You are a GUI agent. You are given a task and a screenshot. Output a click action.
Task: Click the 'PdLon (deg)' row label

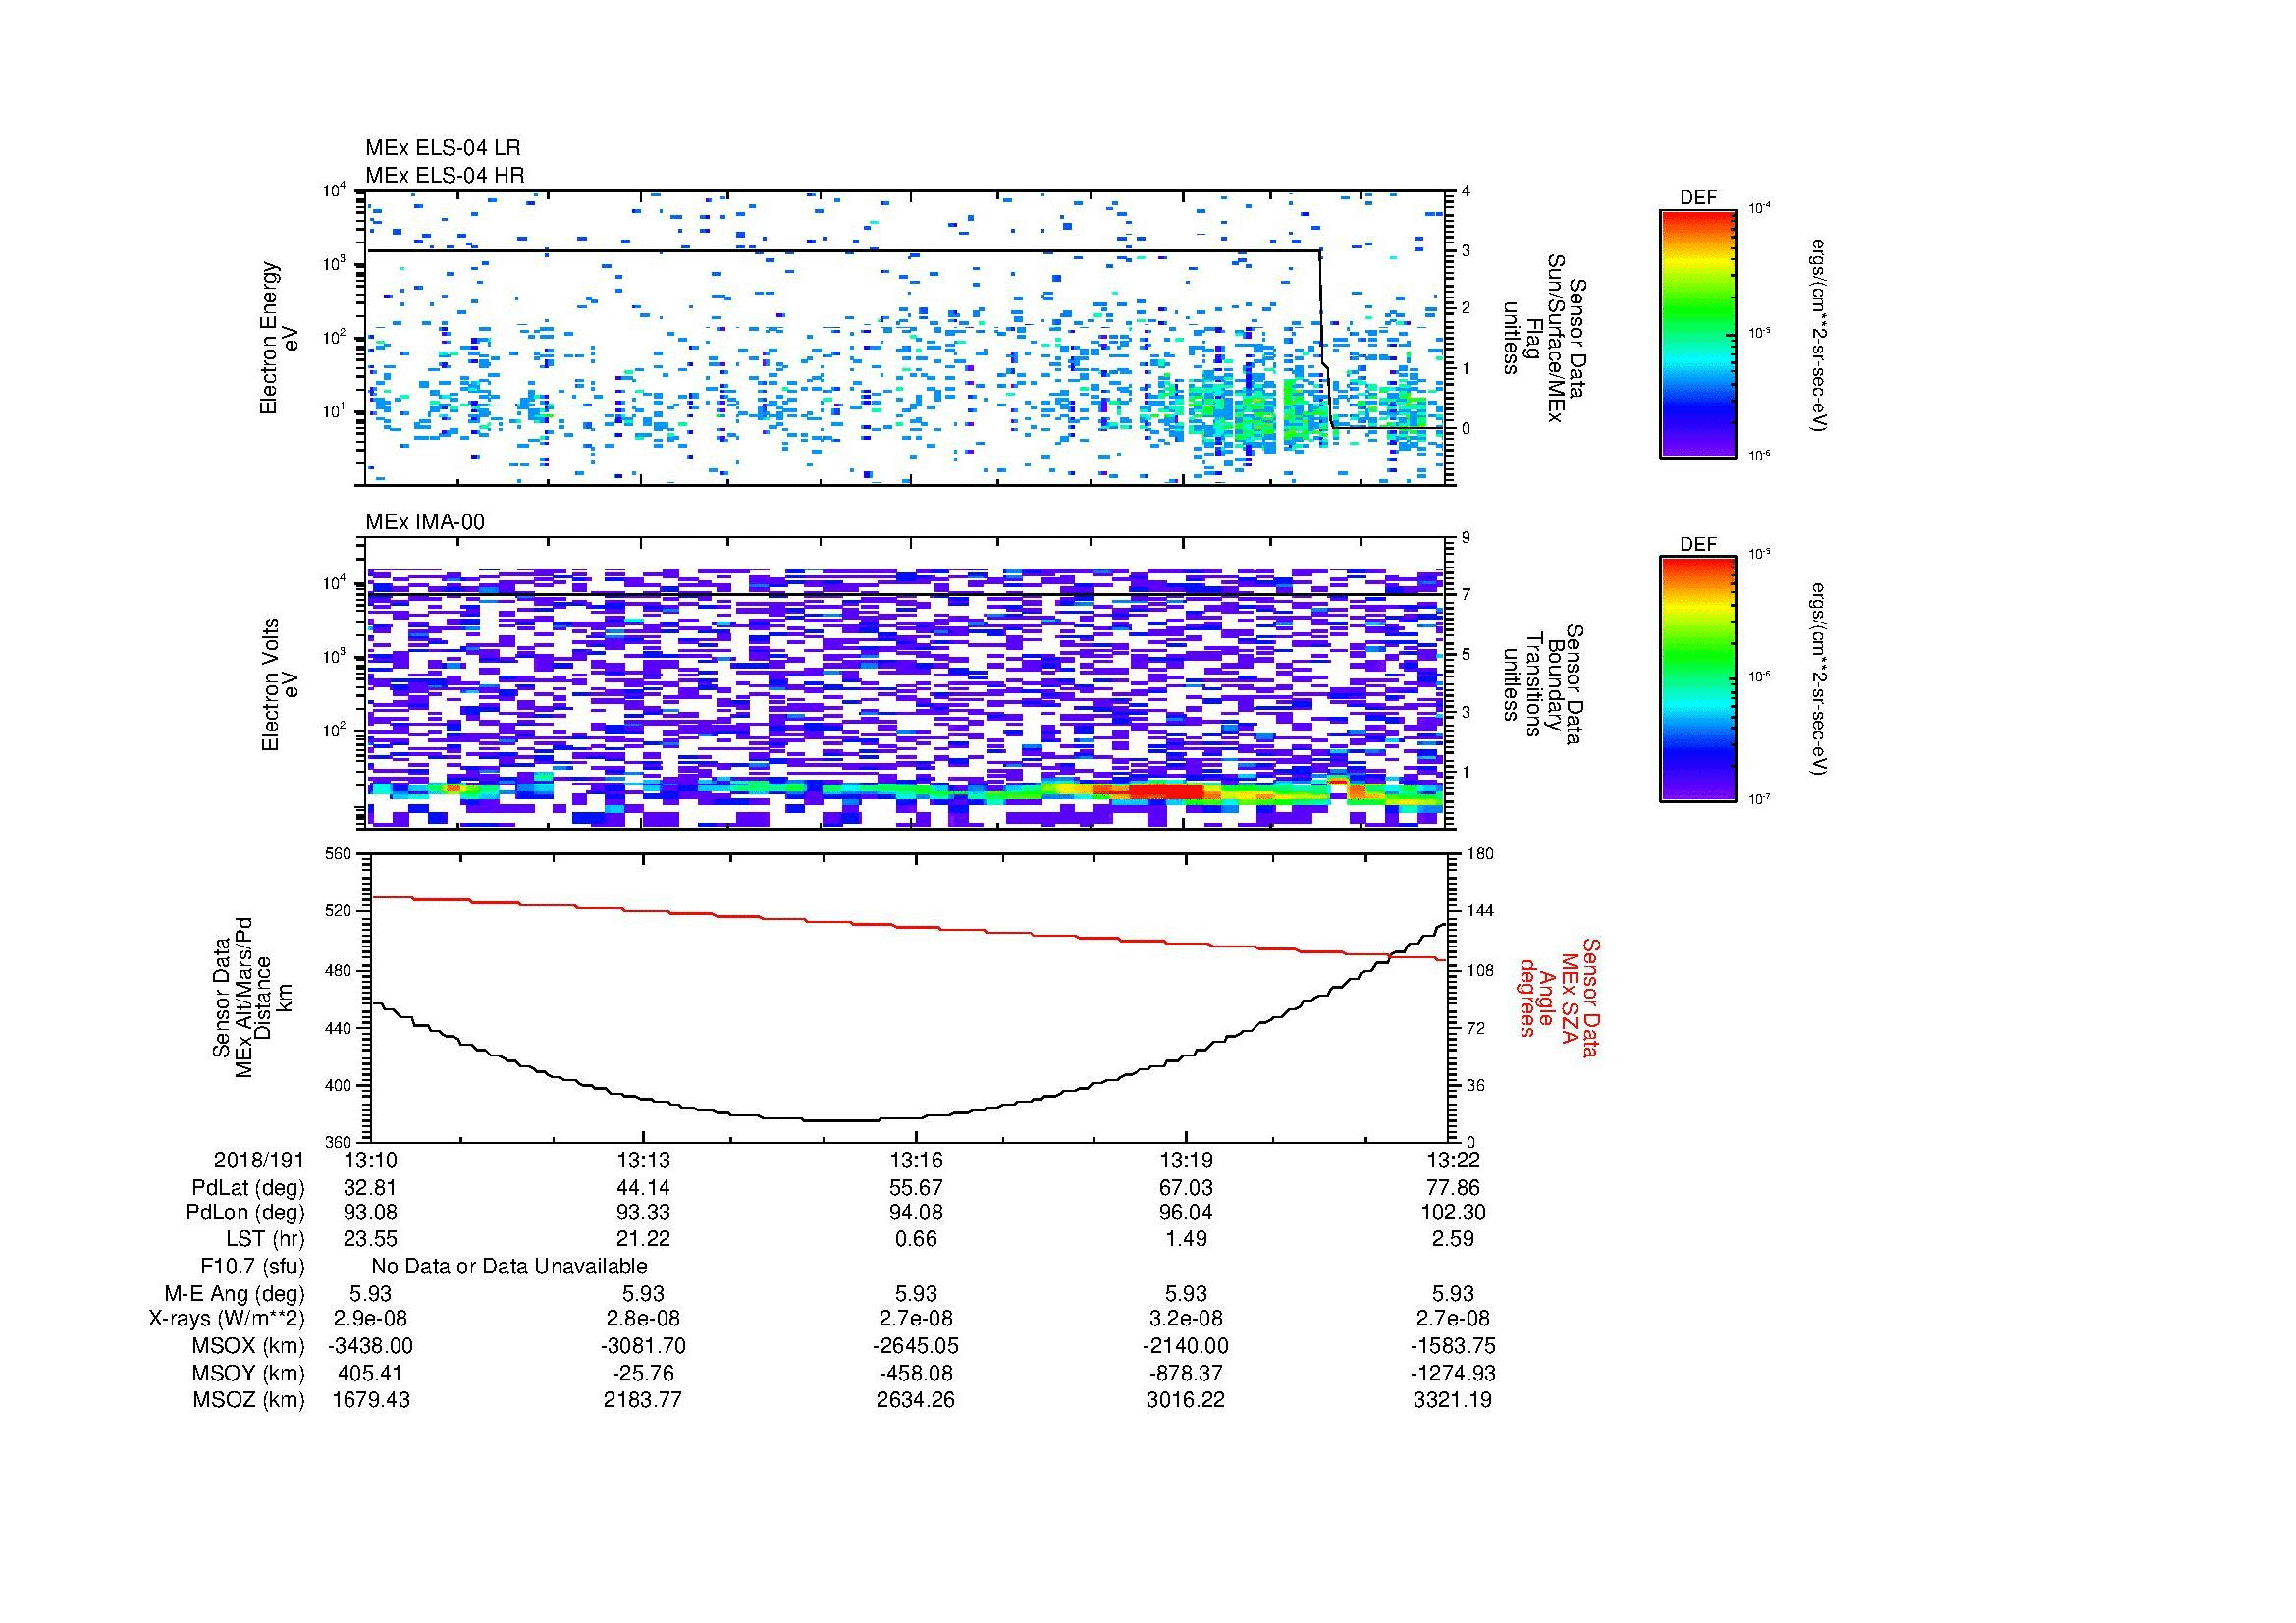[x=245, y=1213]
